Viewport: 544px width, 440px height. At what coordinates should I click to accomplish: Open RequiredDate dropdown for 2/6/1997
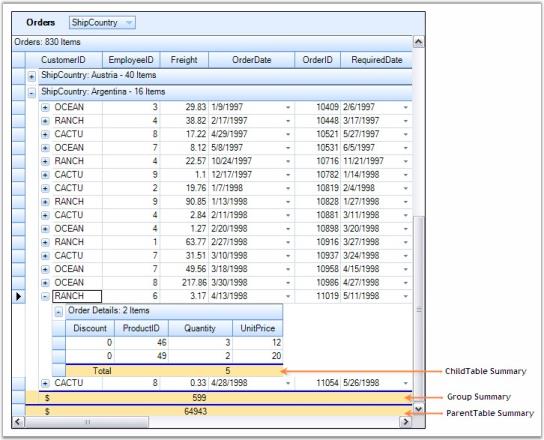pyautogui.click(x=406, y=108)
